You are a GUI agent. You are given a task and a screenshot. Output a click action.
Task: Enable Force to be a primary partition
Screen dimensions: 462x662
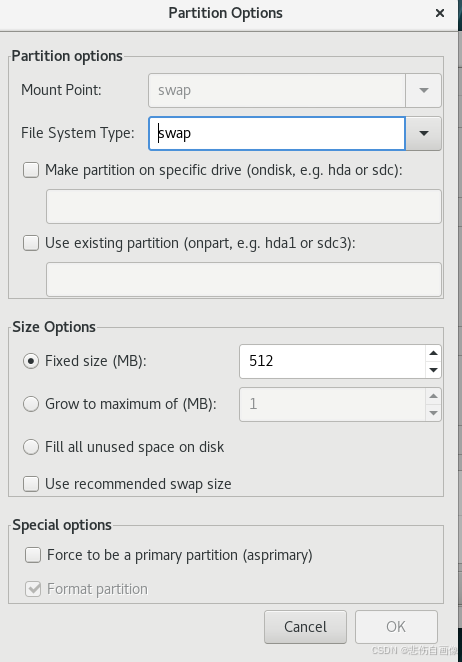pyautogui.click(x=33, y=555)
